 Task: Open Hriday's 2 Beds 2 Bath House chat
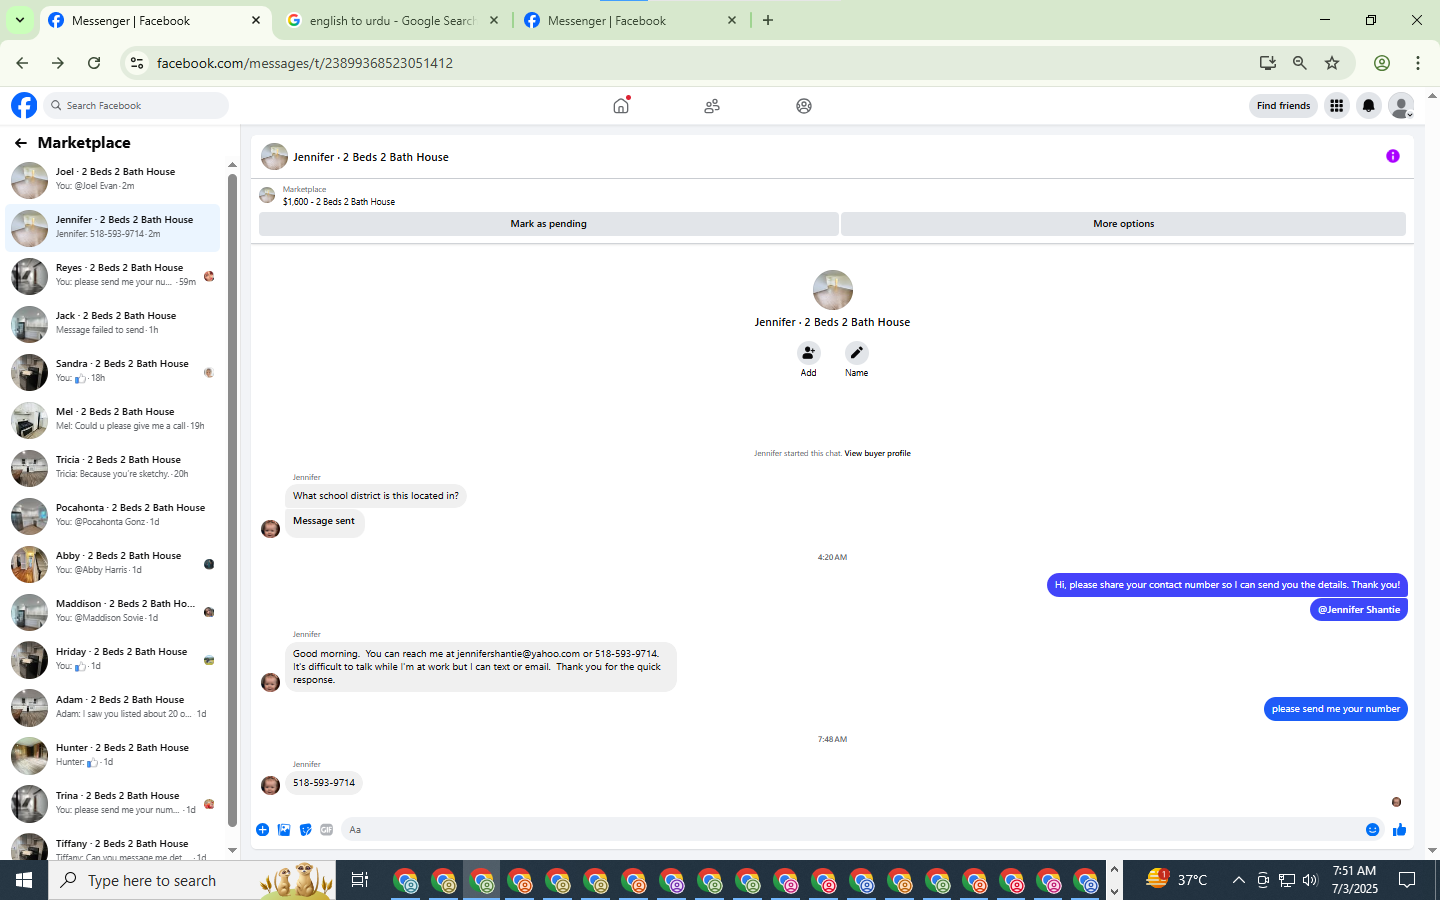(x=113, y=660)
